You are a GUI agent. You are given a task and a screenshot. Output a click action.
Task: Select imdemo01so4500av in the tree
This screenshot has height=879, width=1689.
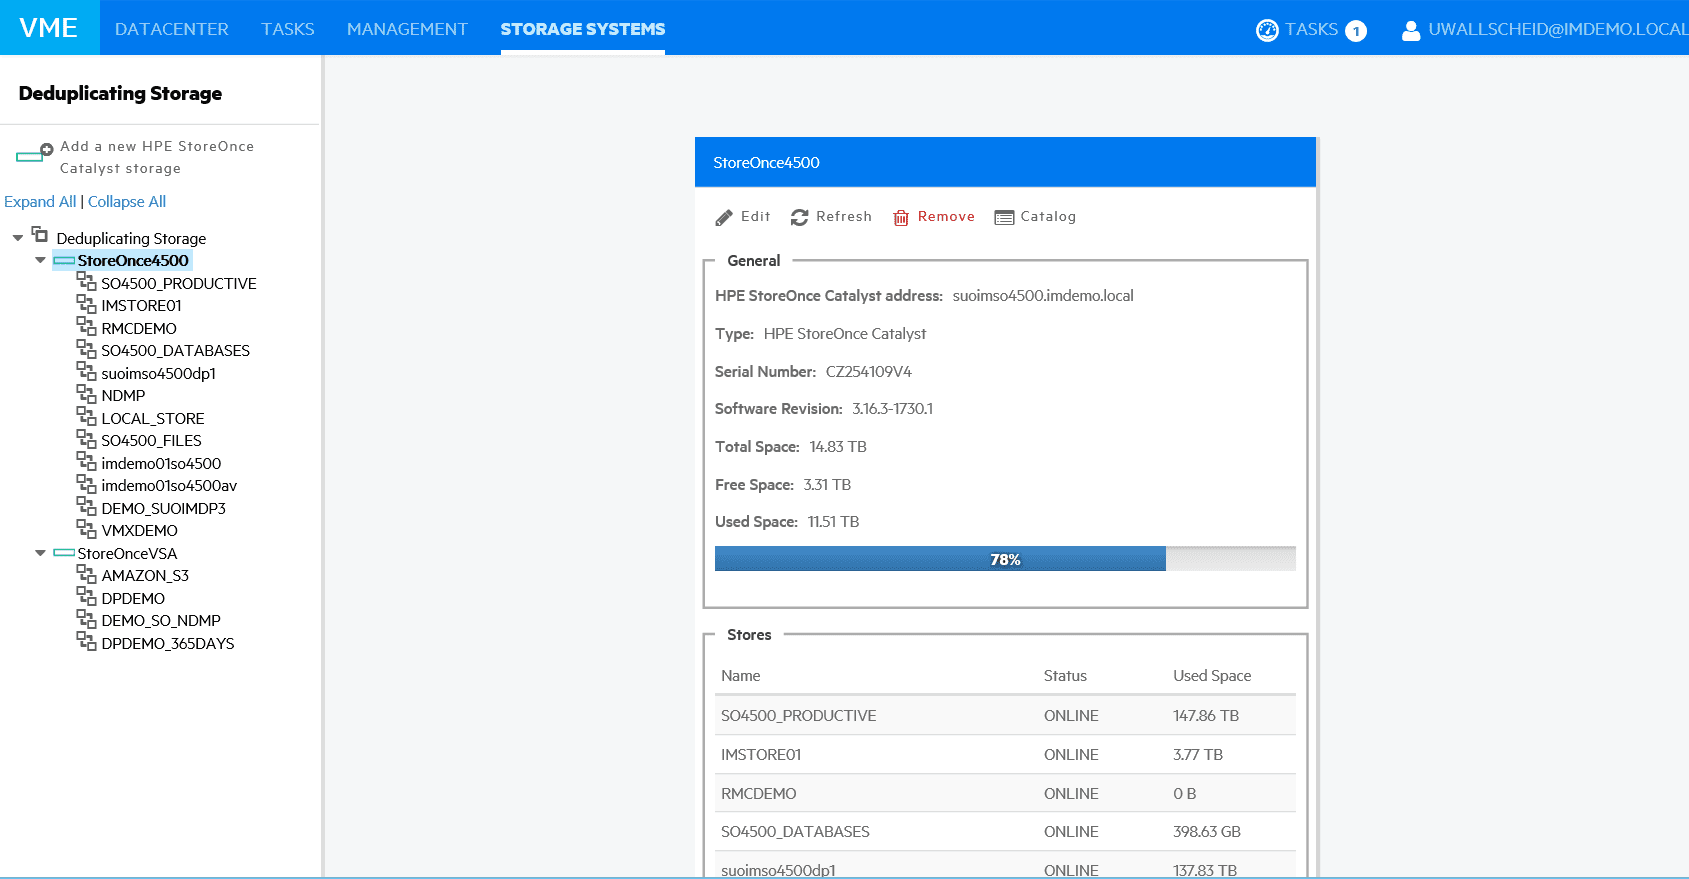[x=169, y=485]
